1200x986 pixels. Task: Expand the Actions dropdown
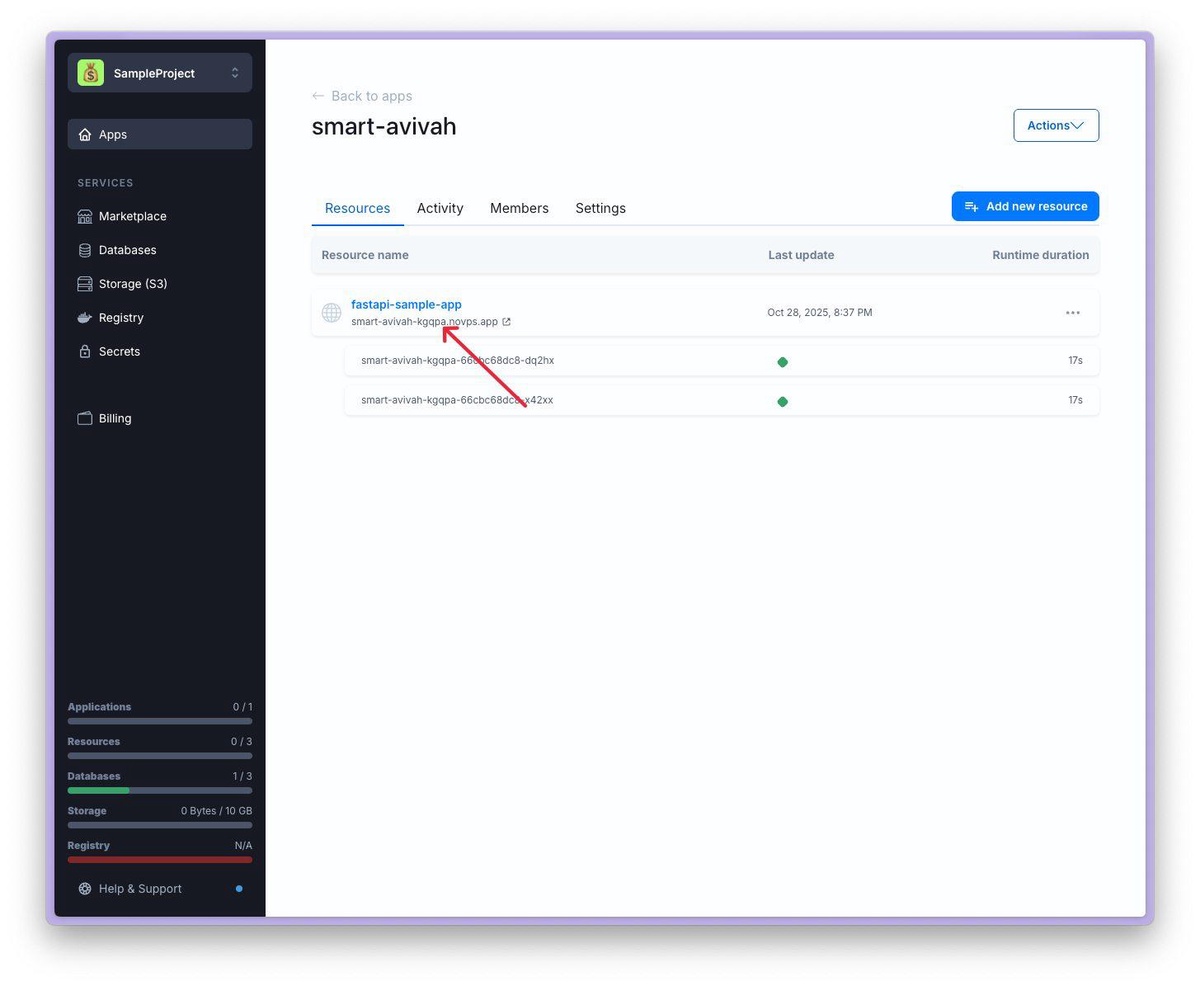pos(1055,125)
